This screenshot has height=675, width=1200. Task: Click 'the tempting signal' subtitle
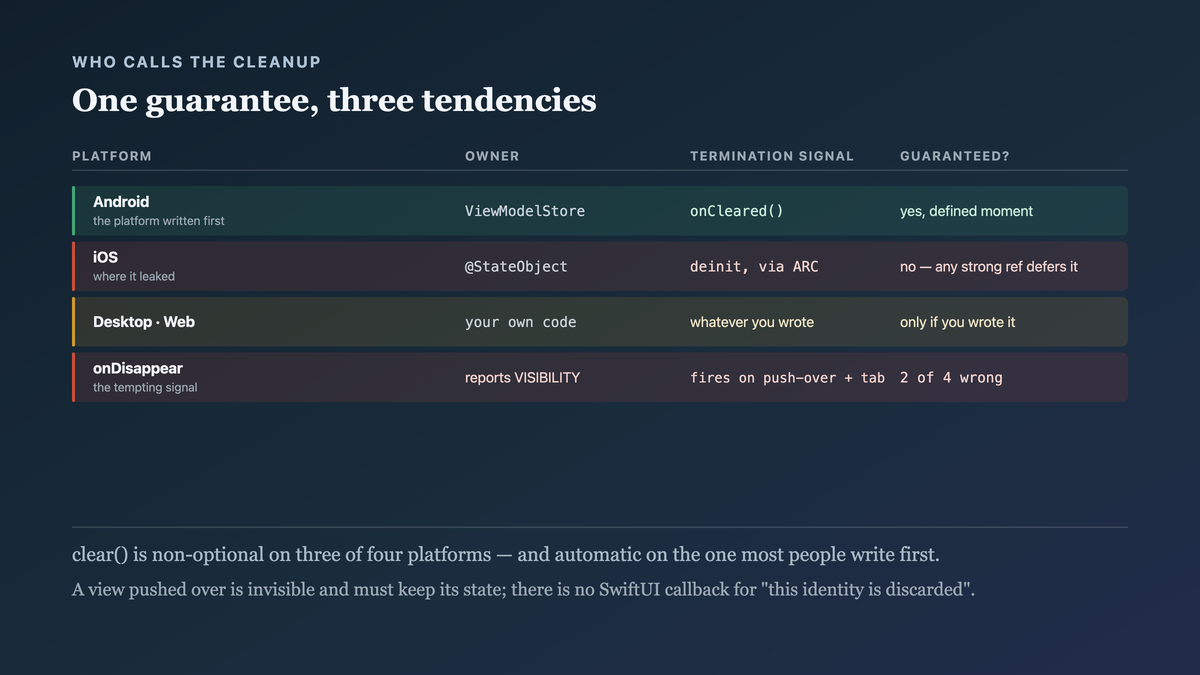(x=145, y=388)
